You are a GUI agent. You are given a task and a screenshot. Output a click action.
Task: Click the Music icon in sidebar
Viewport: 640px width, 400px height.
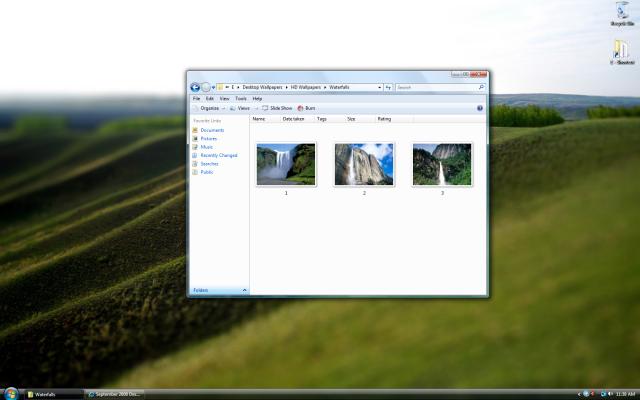(x=195, y=147)
